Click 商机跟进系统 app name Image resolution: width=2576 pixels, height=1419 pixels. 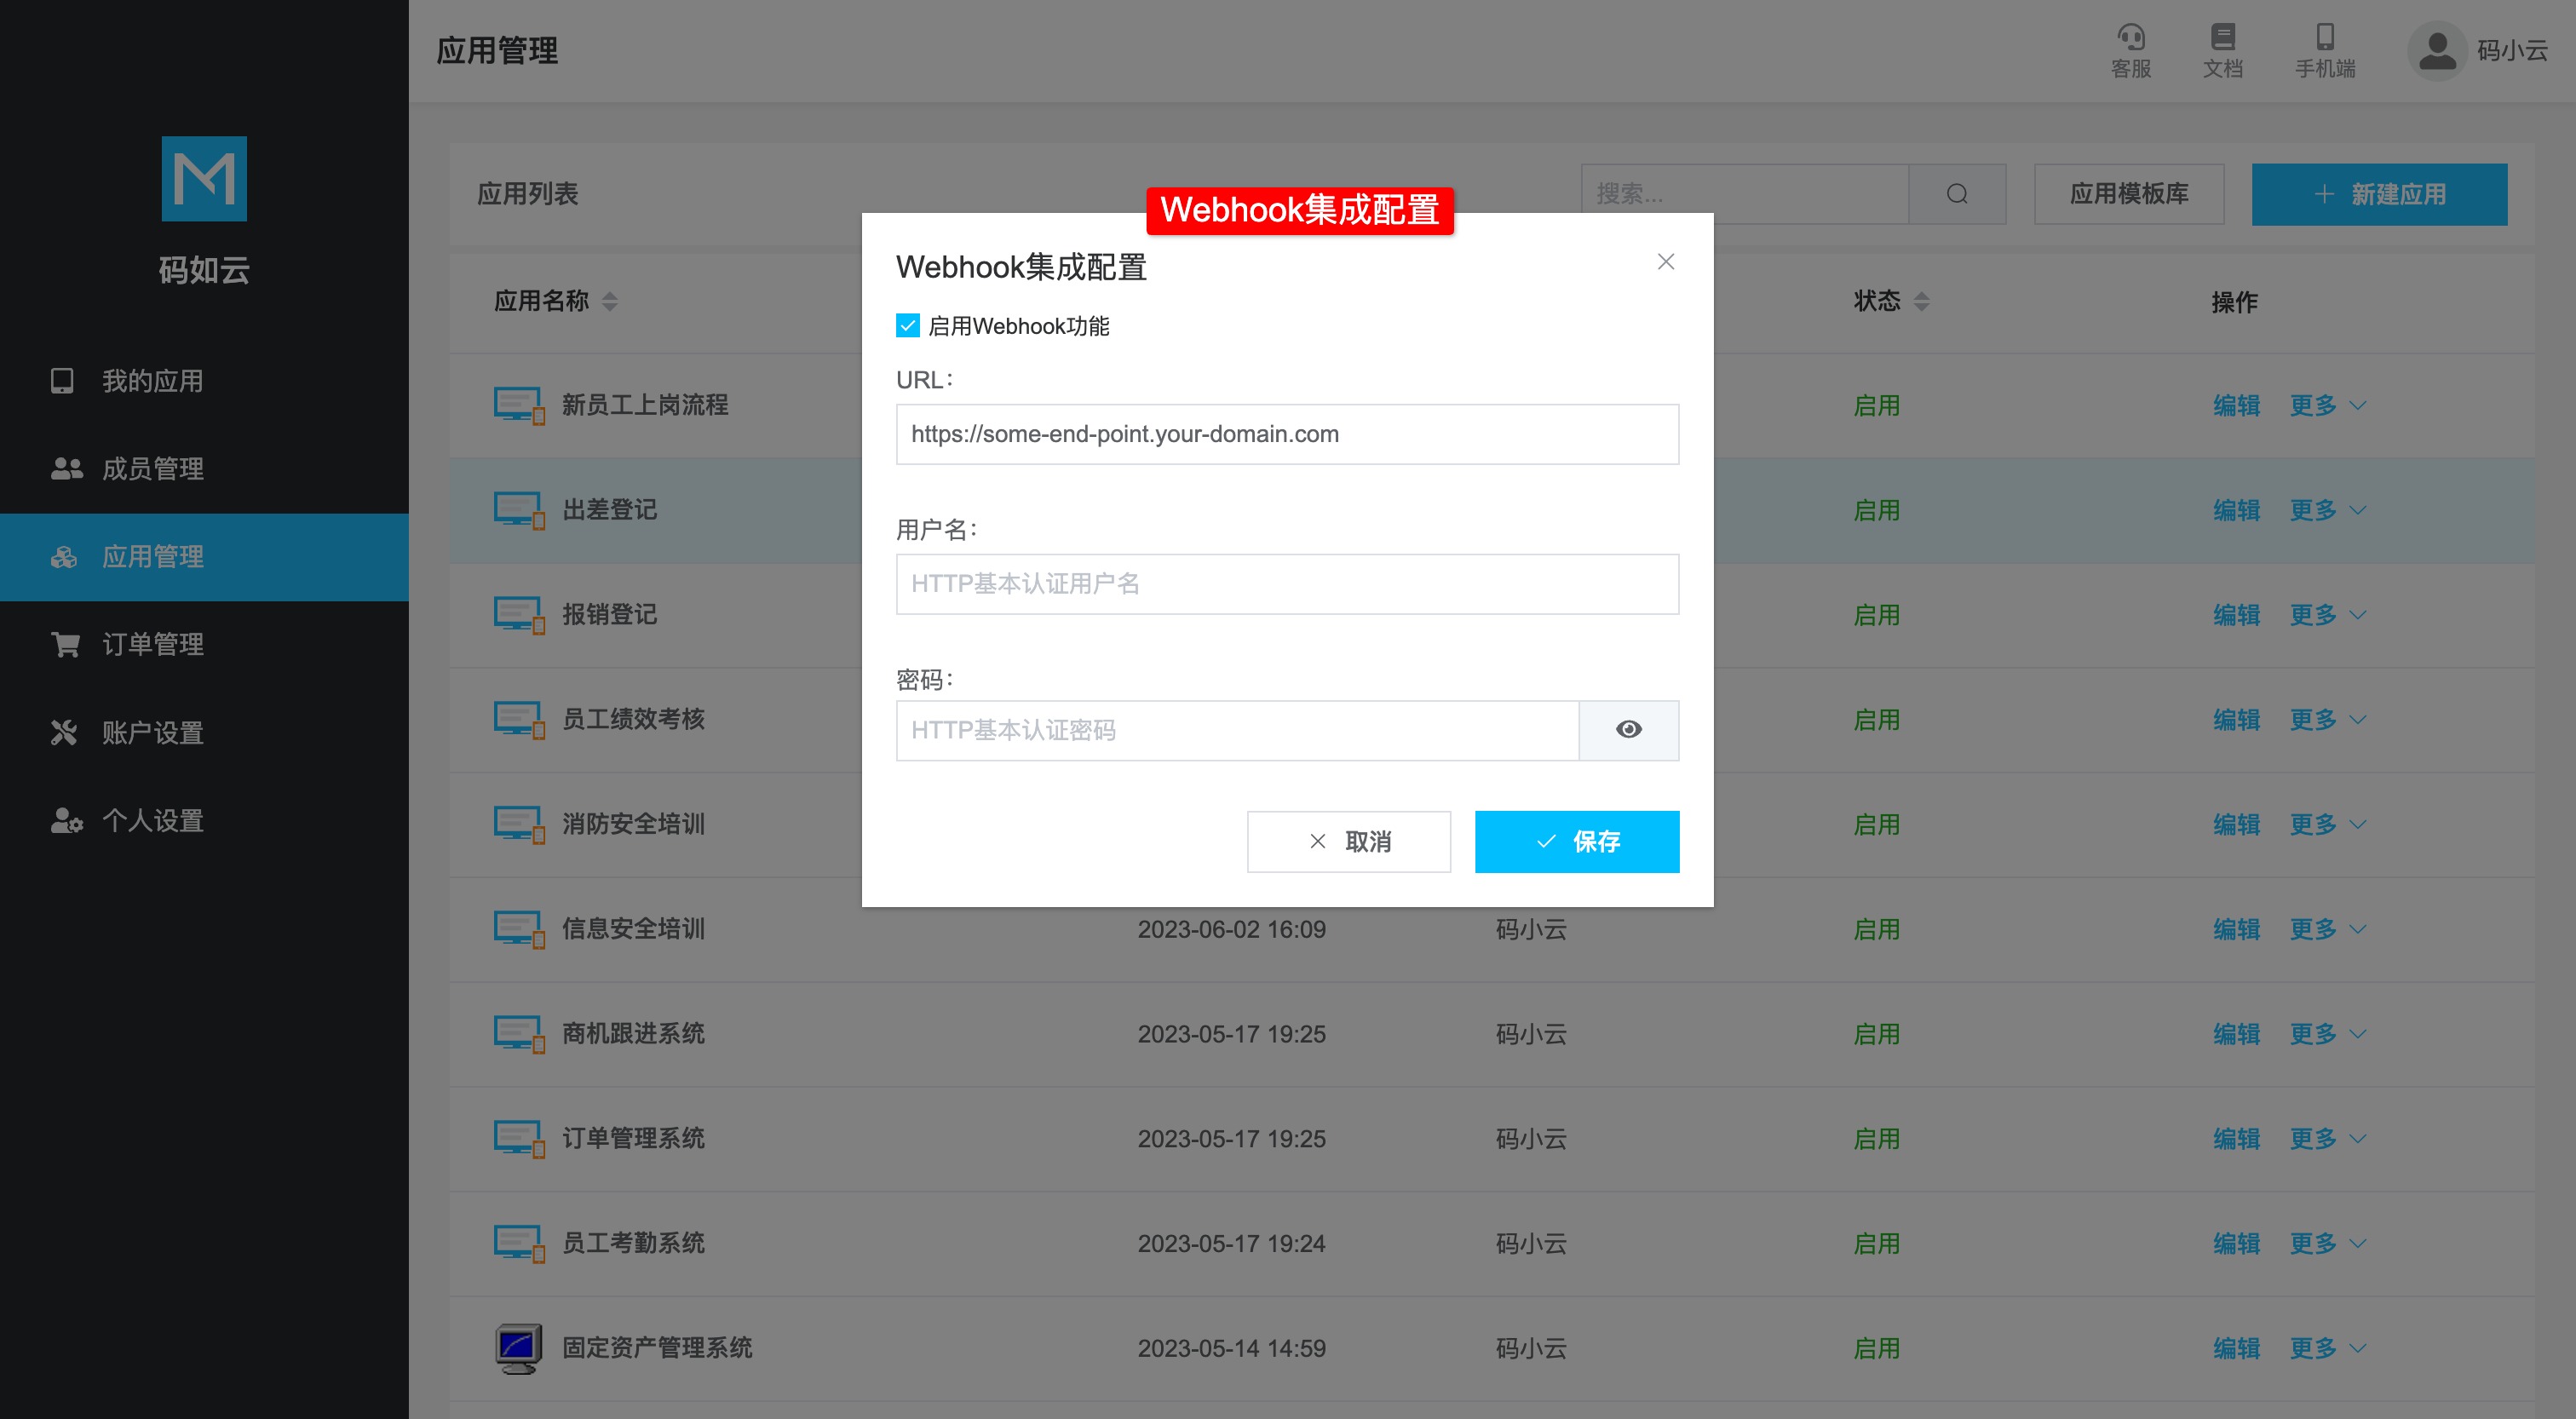633,1034
